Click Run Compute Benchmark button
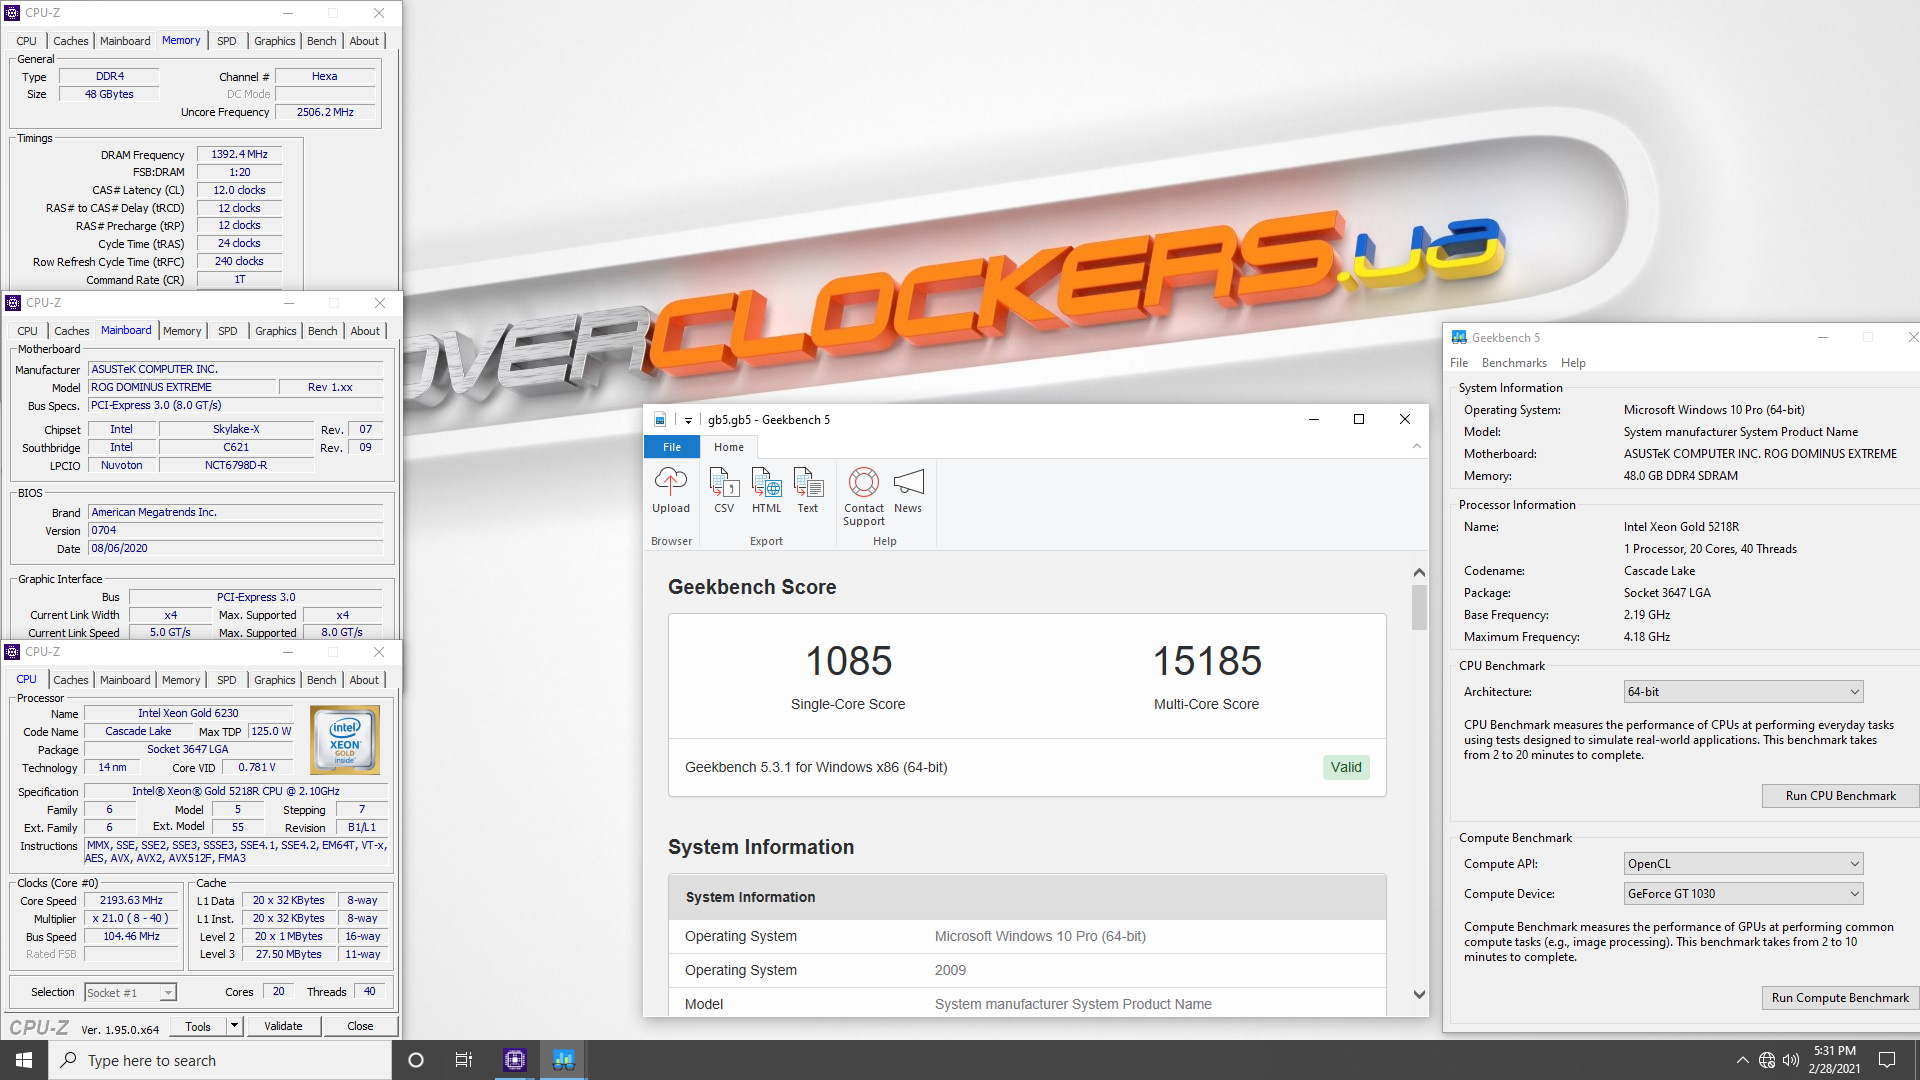The width and height of the screenshot is (1920, 1080). coord(1840,998)
